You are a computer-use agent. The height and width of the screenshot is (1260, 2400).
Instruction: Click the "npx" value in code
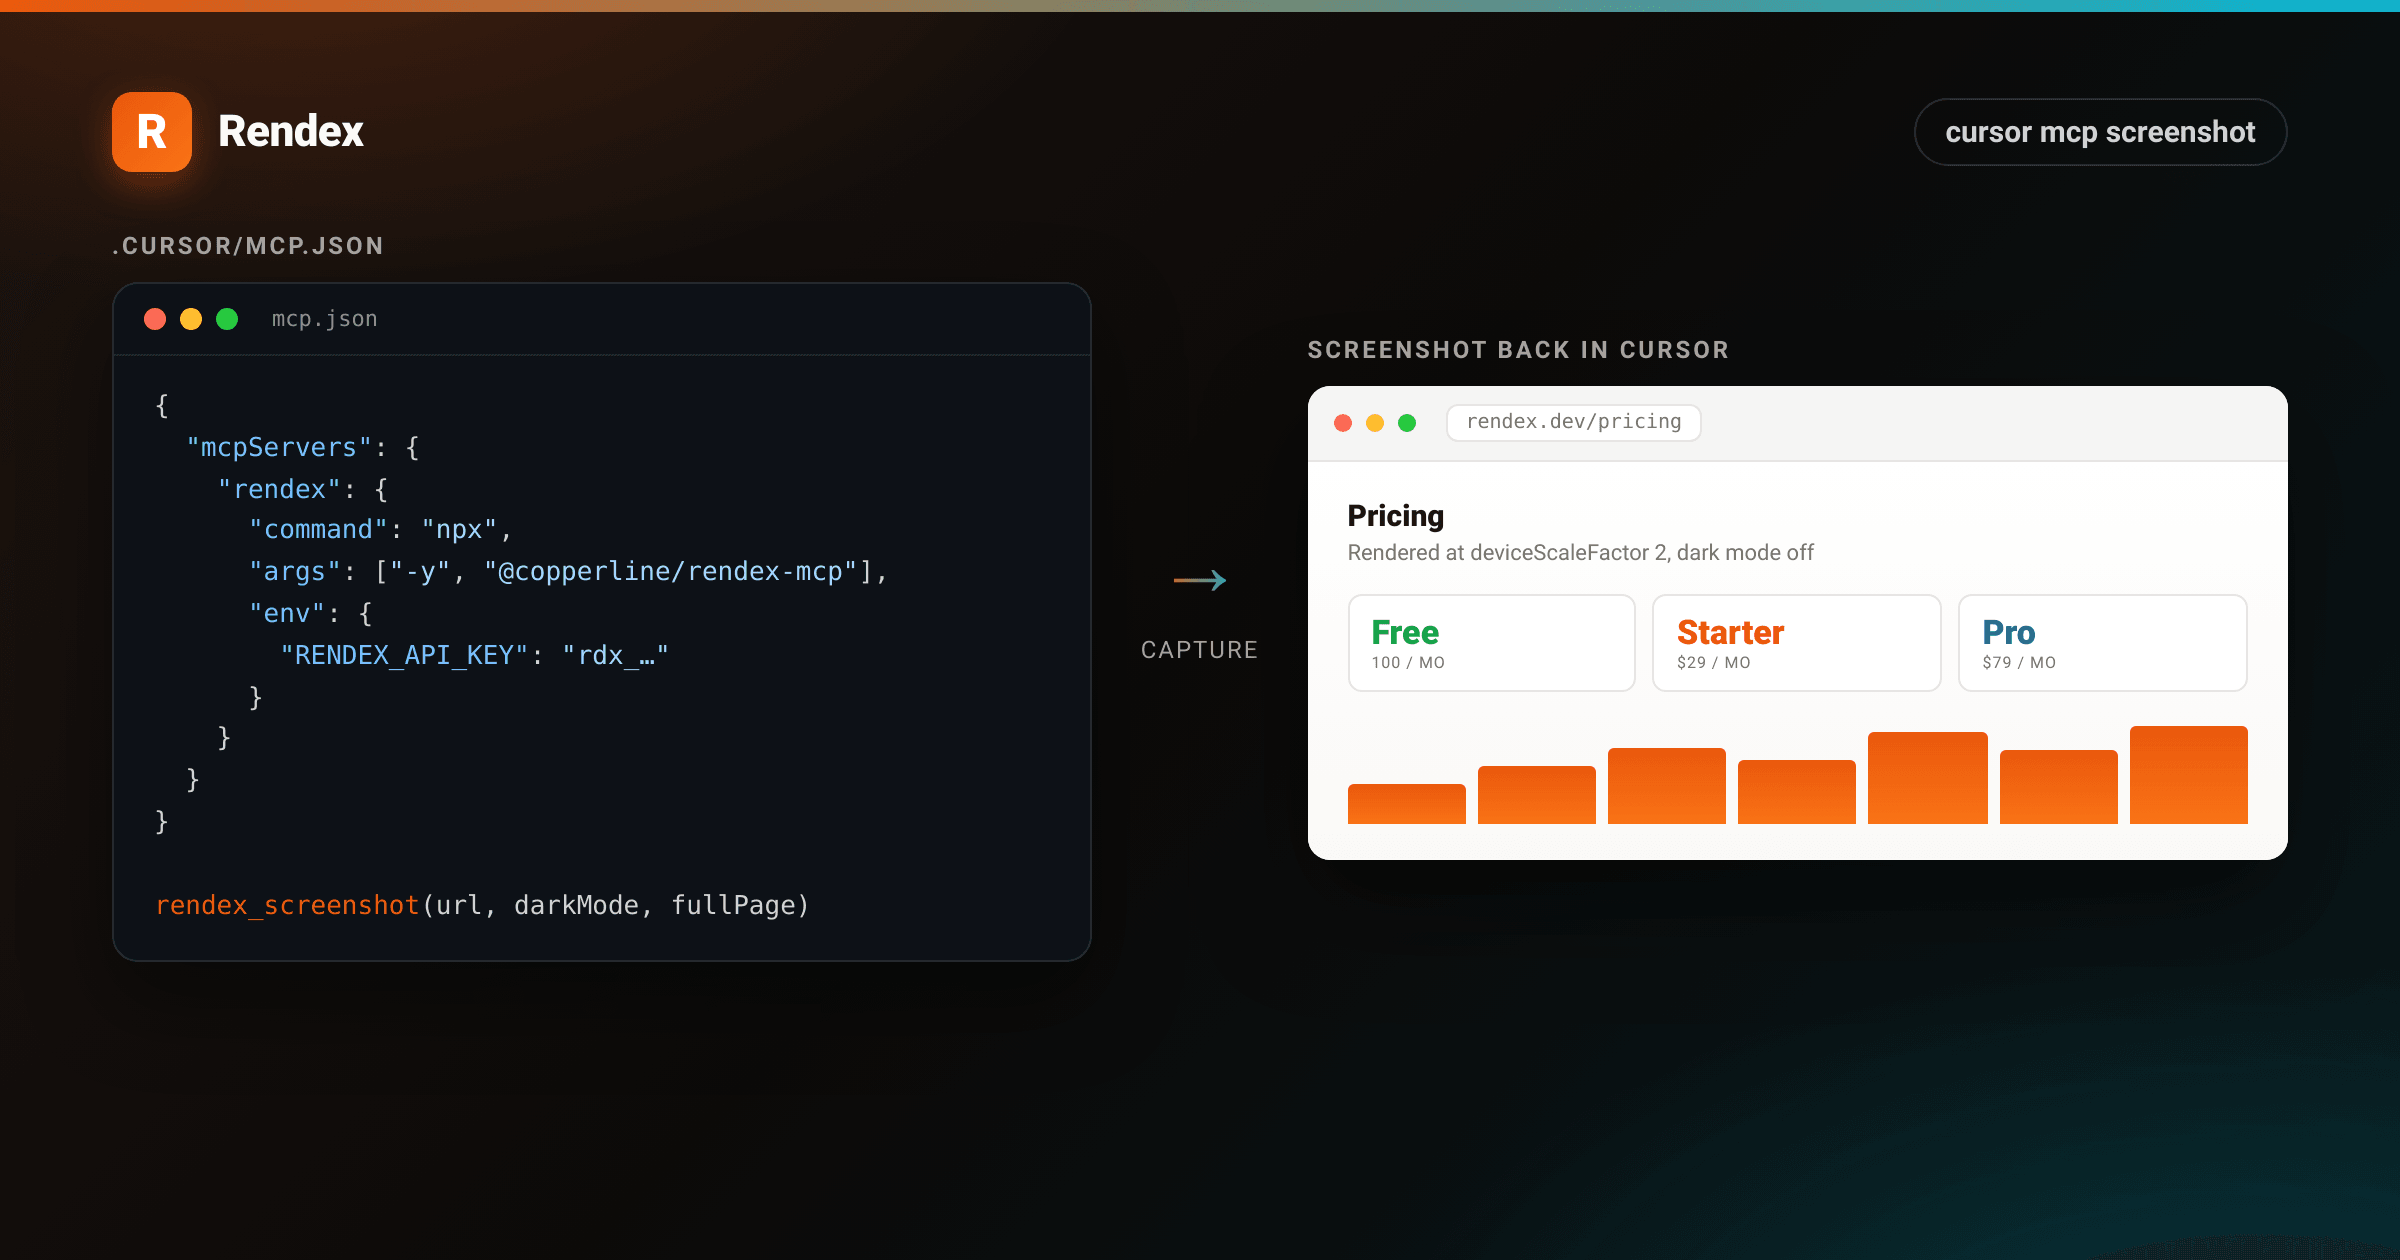point(459,529)
